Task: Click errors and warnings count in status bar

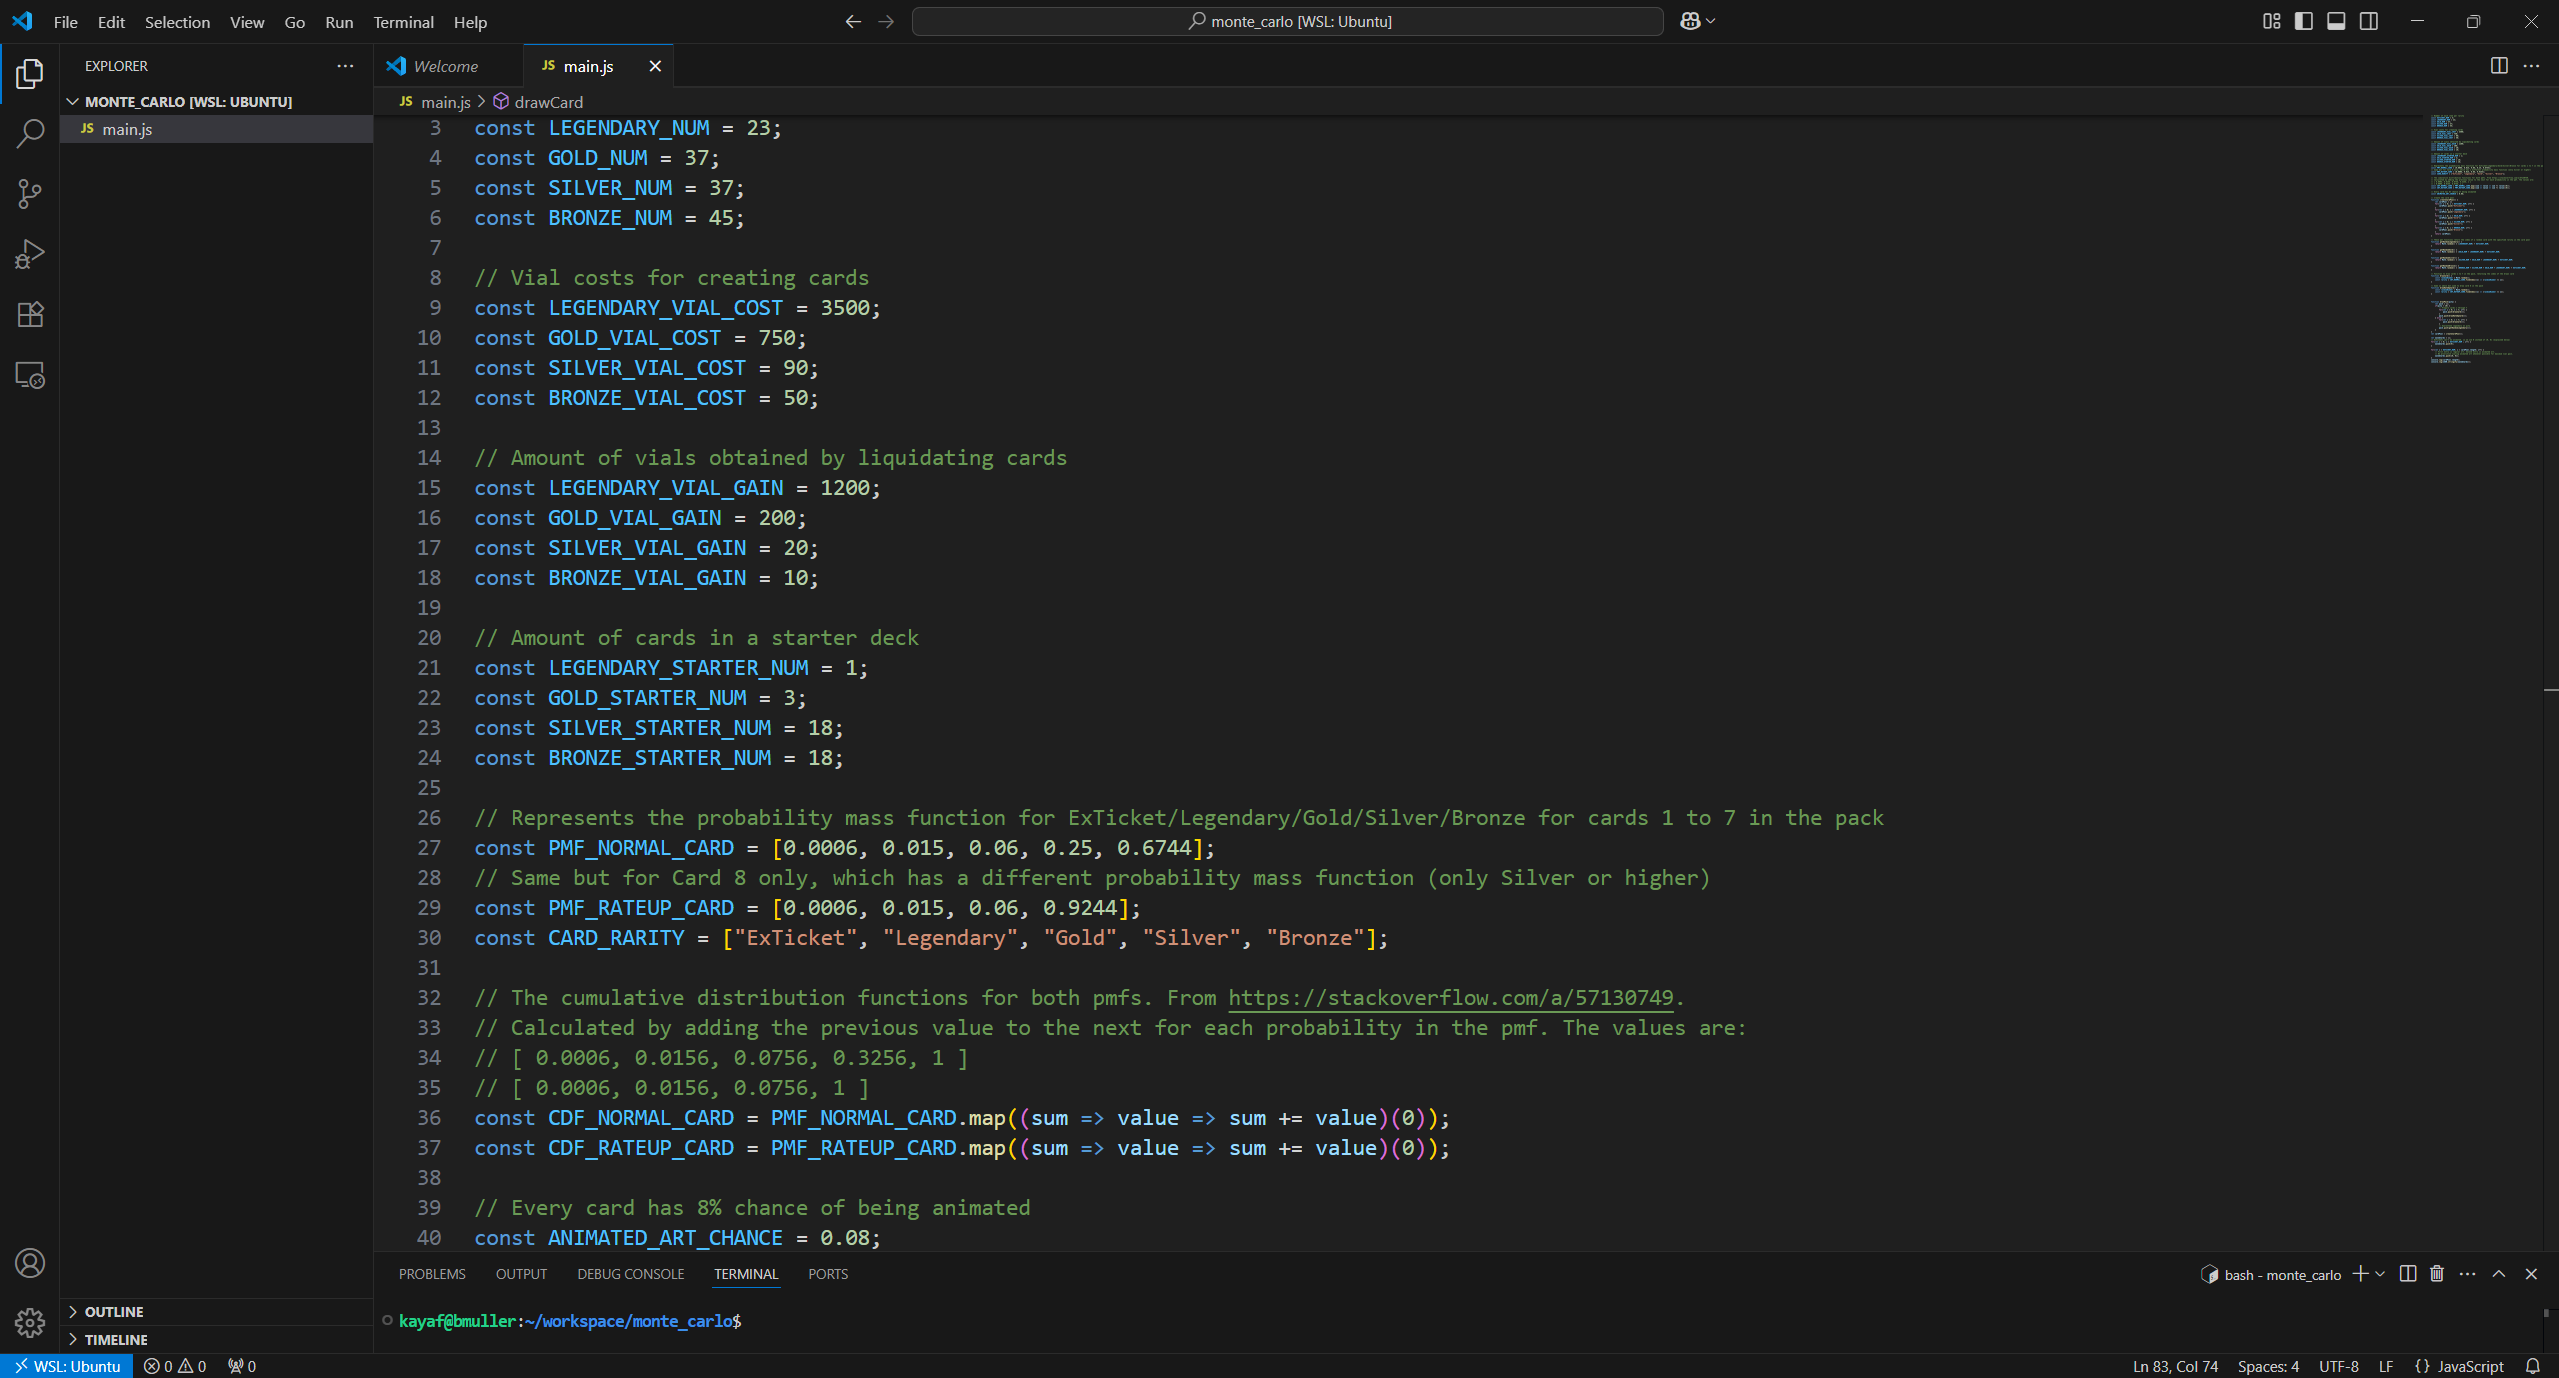Action: point(175,1366)
